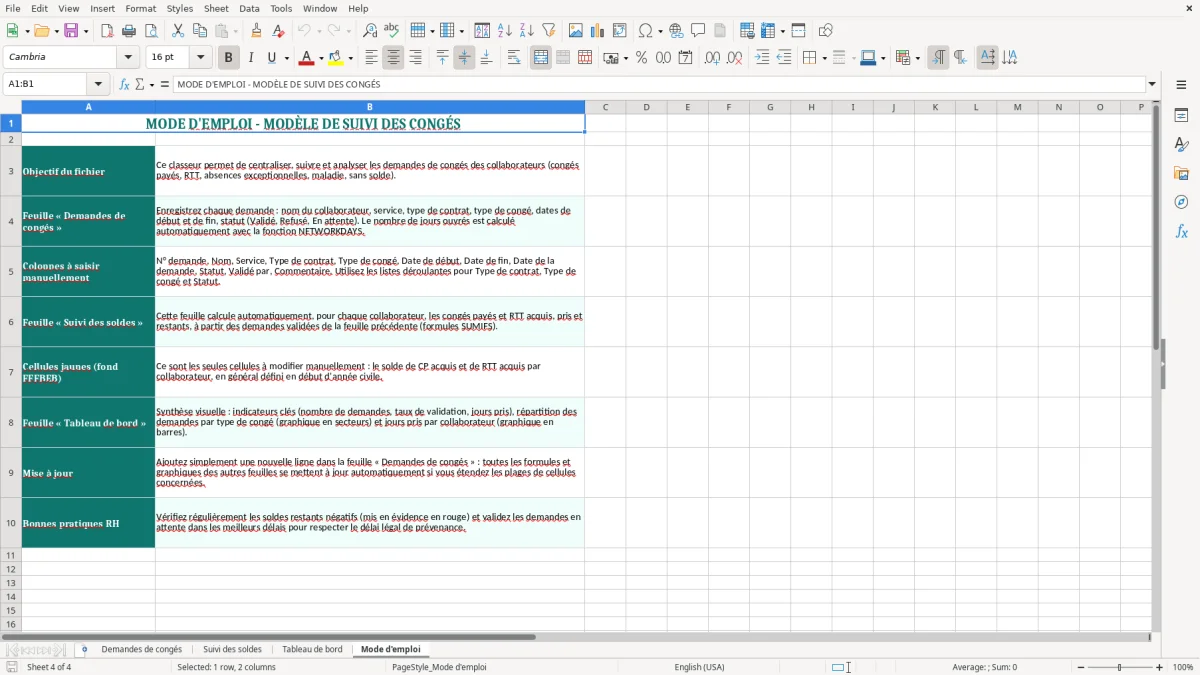1200x675 pixels.
Task: Toggle the AutoFilter funnel icon
Action: point(548,31)
